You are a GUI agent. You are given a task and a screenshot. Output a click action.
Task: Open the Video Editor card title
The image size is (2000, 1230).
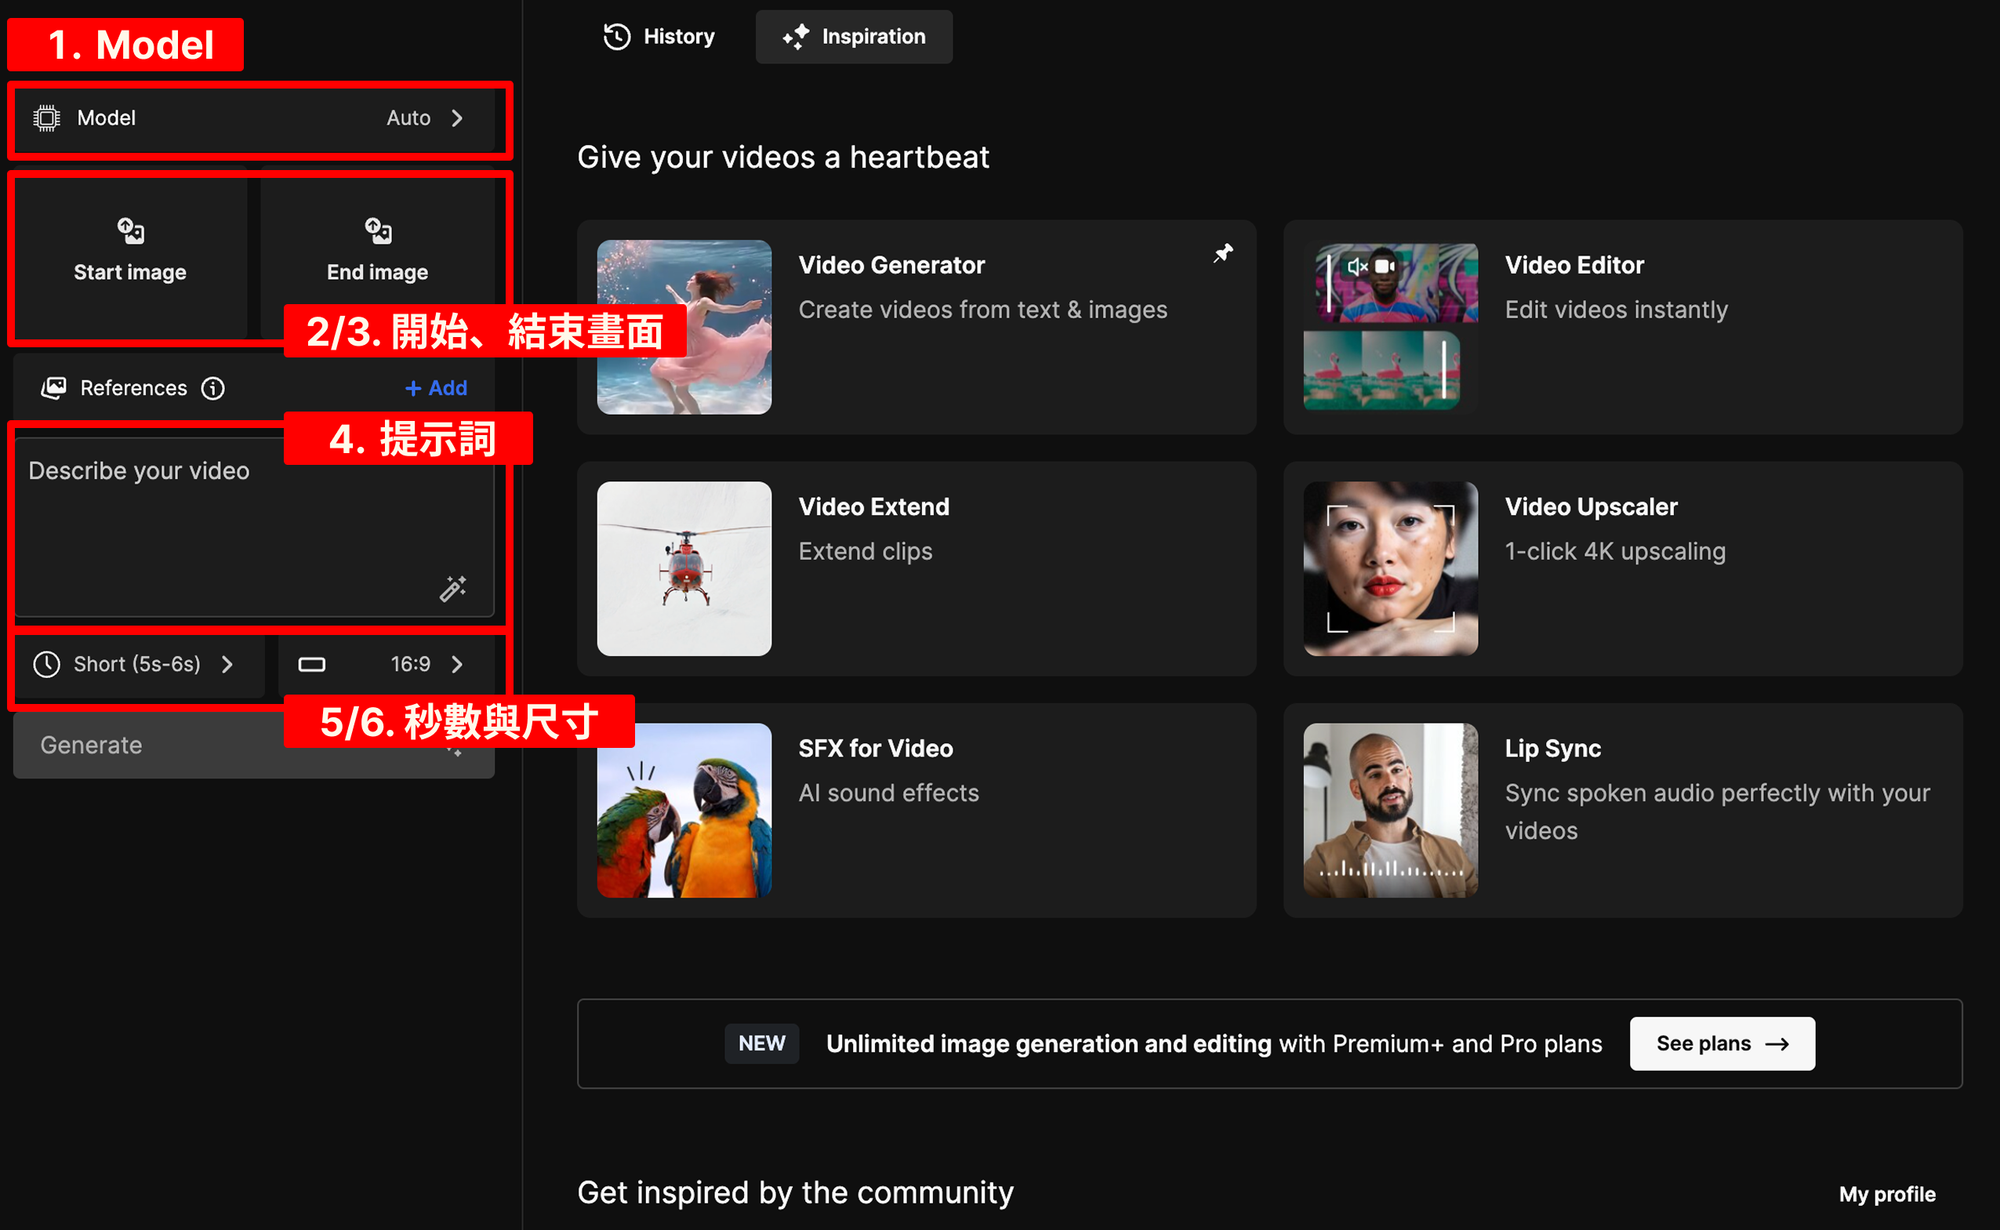1574,265
